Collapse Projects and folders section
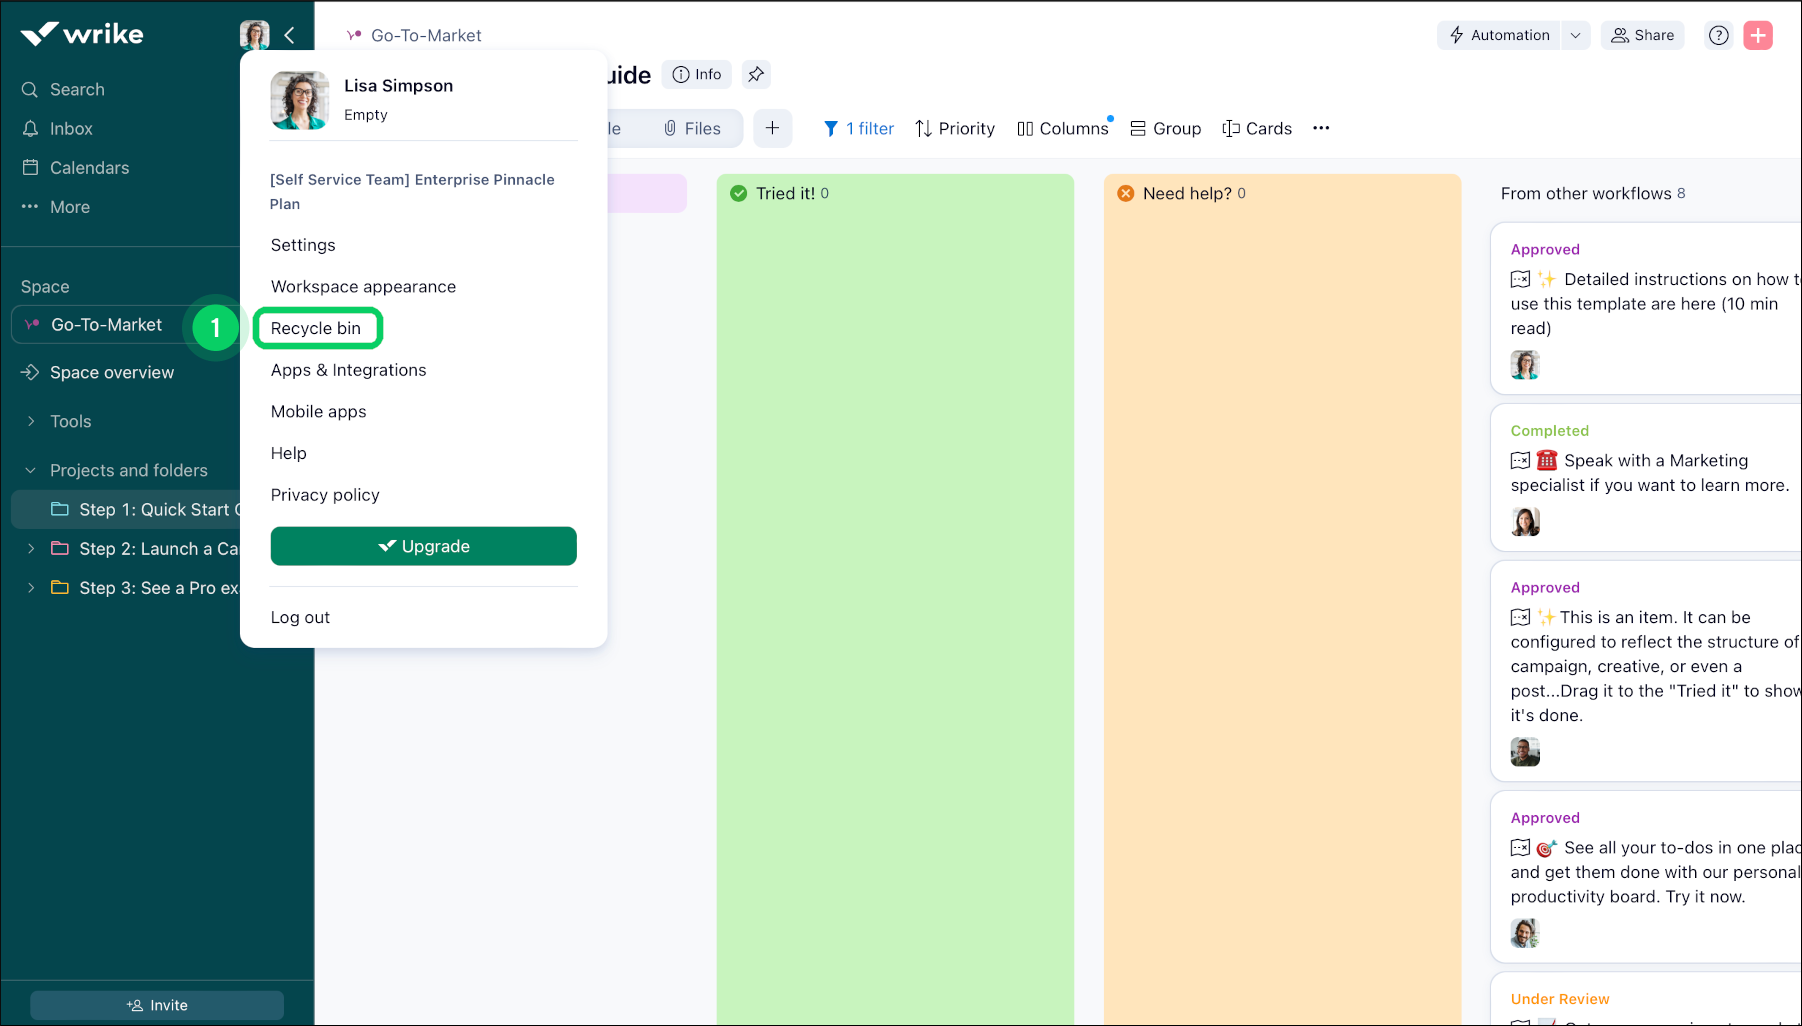 31,470
